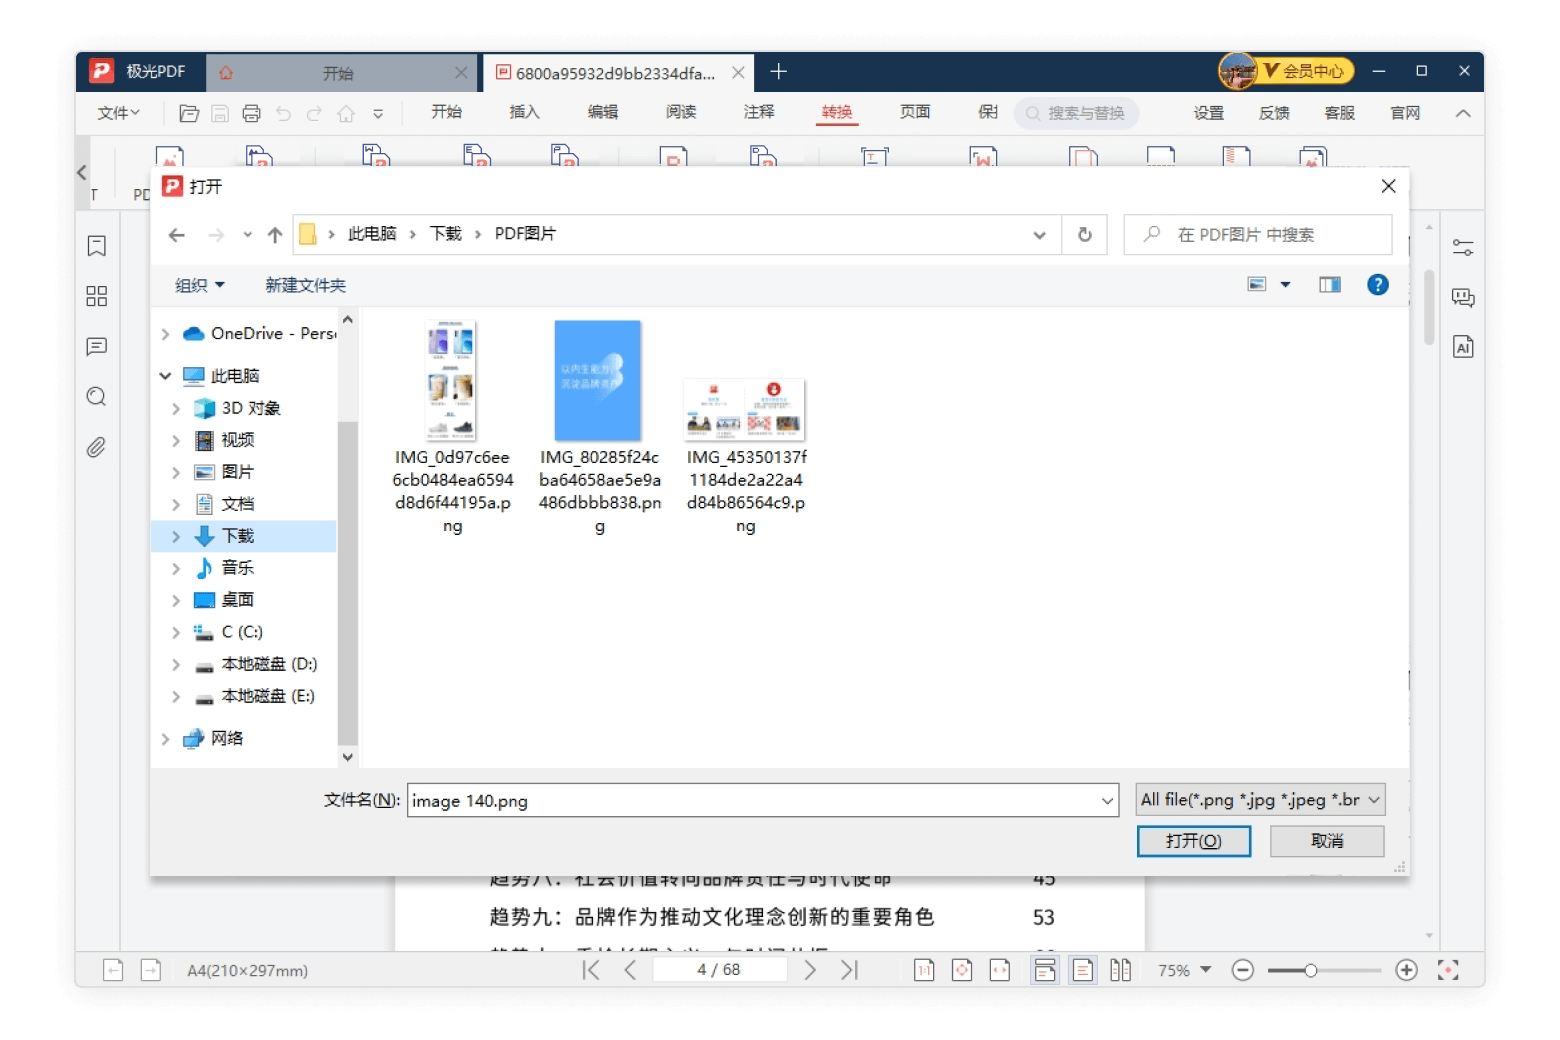This screenshot has width=1560, height=1040.
Task: Collapse the 此电脑 tree node
Action: 166,376
